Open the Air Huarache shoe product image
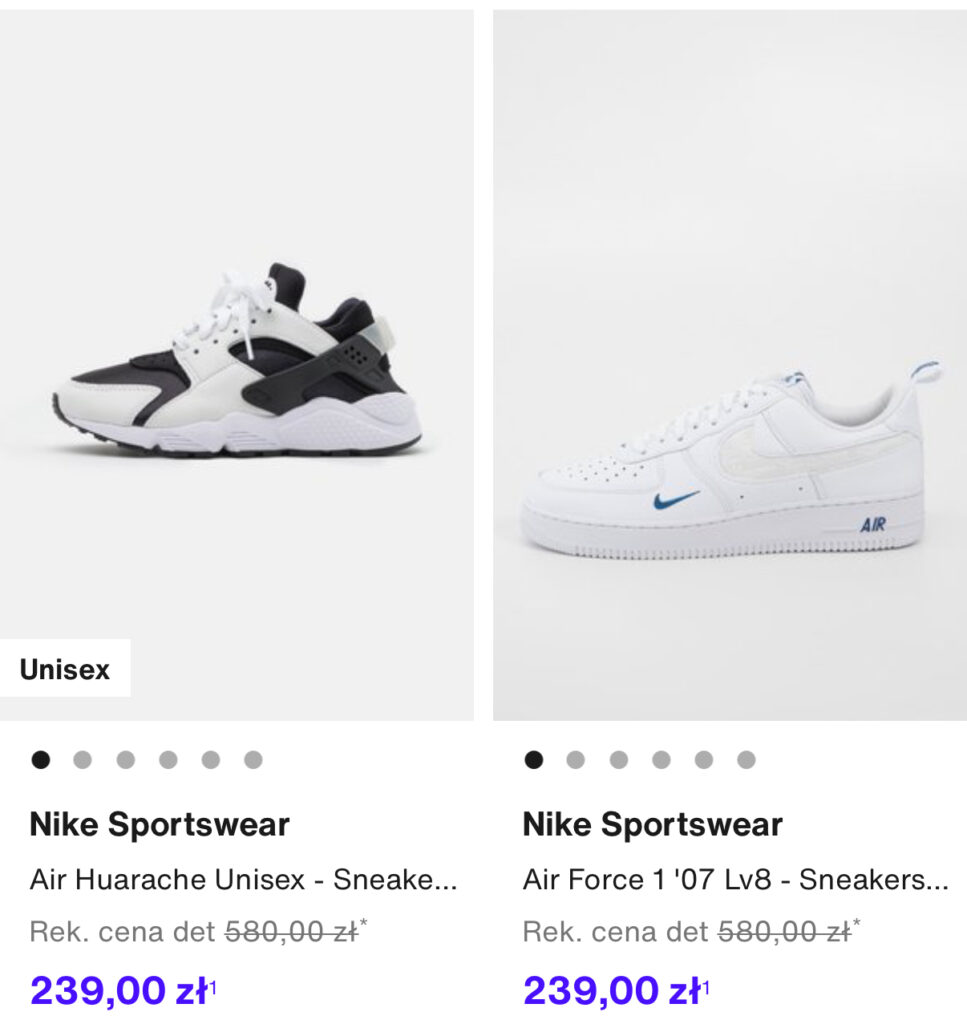The height and width of the screenshot is (1024, 967). tap(236, 364)
